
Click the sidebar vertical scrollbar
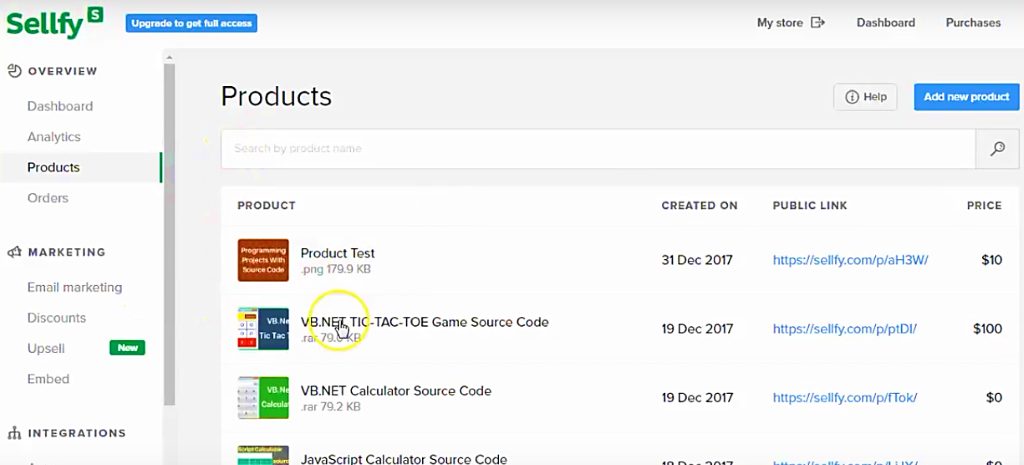[169, 229]
